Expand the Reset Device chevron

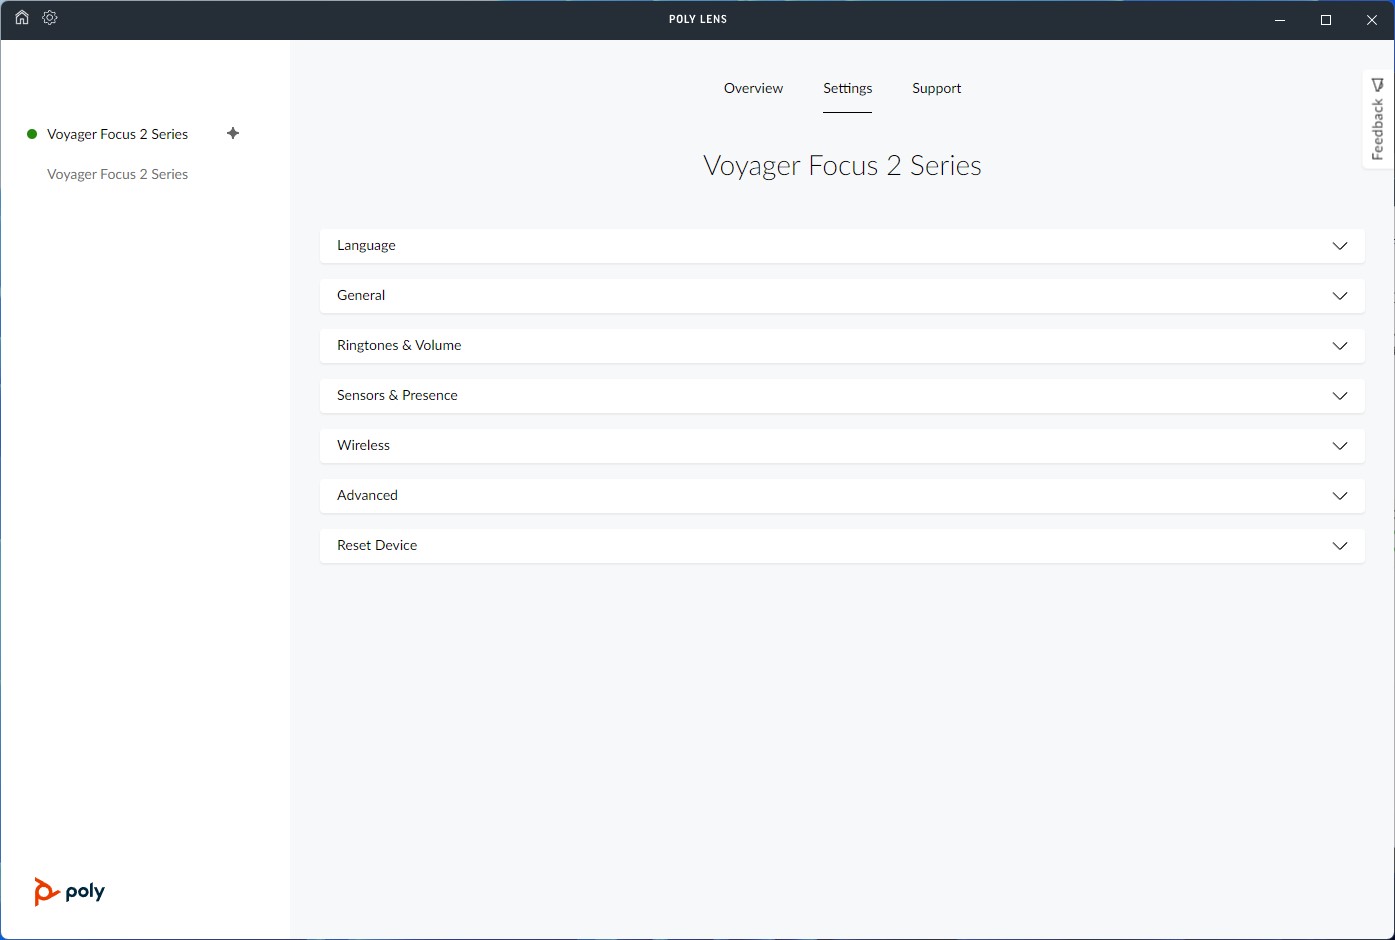pyautogui.click(x=1340, y=546)
